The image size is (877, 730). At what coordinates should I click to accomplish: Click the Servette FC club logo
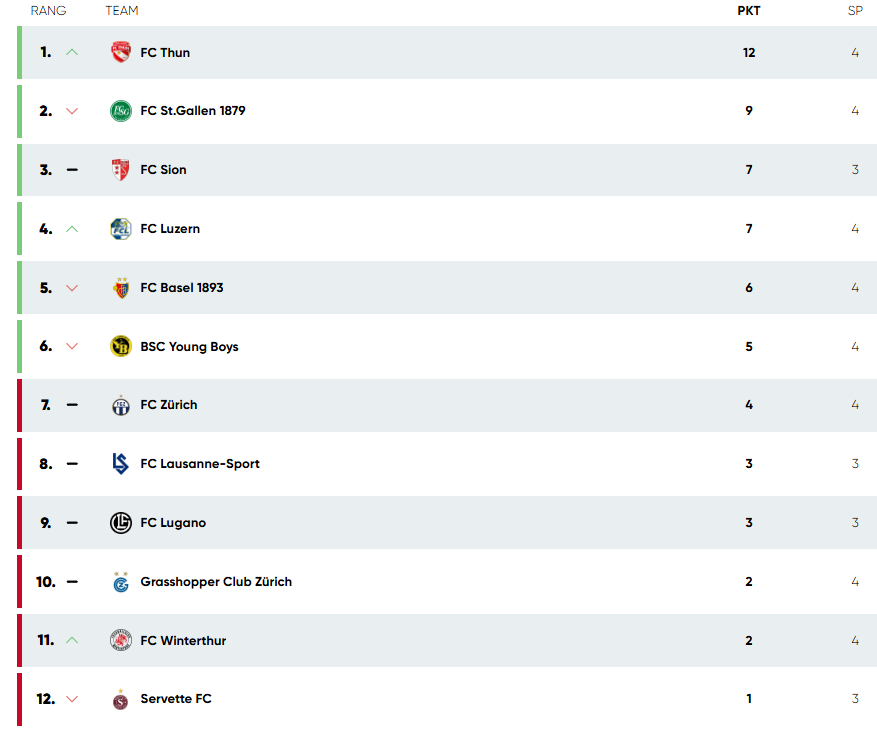120,699
